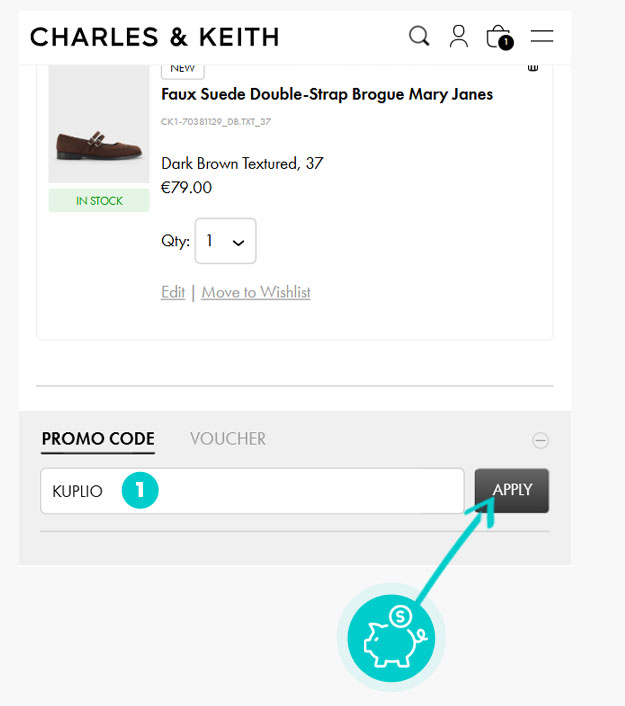Click the IN STOCK status label
The image size is (625, 706).
click(x=99, y=201)
